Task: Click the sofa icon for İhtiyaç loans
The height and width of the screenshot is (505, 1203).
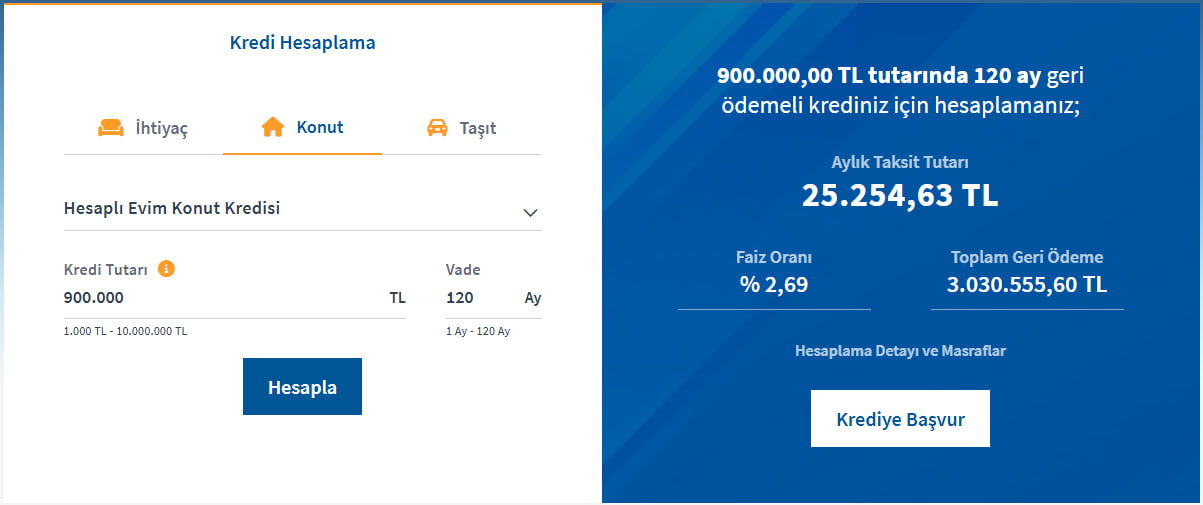Action: [110, 128]
